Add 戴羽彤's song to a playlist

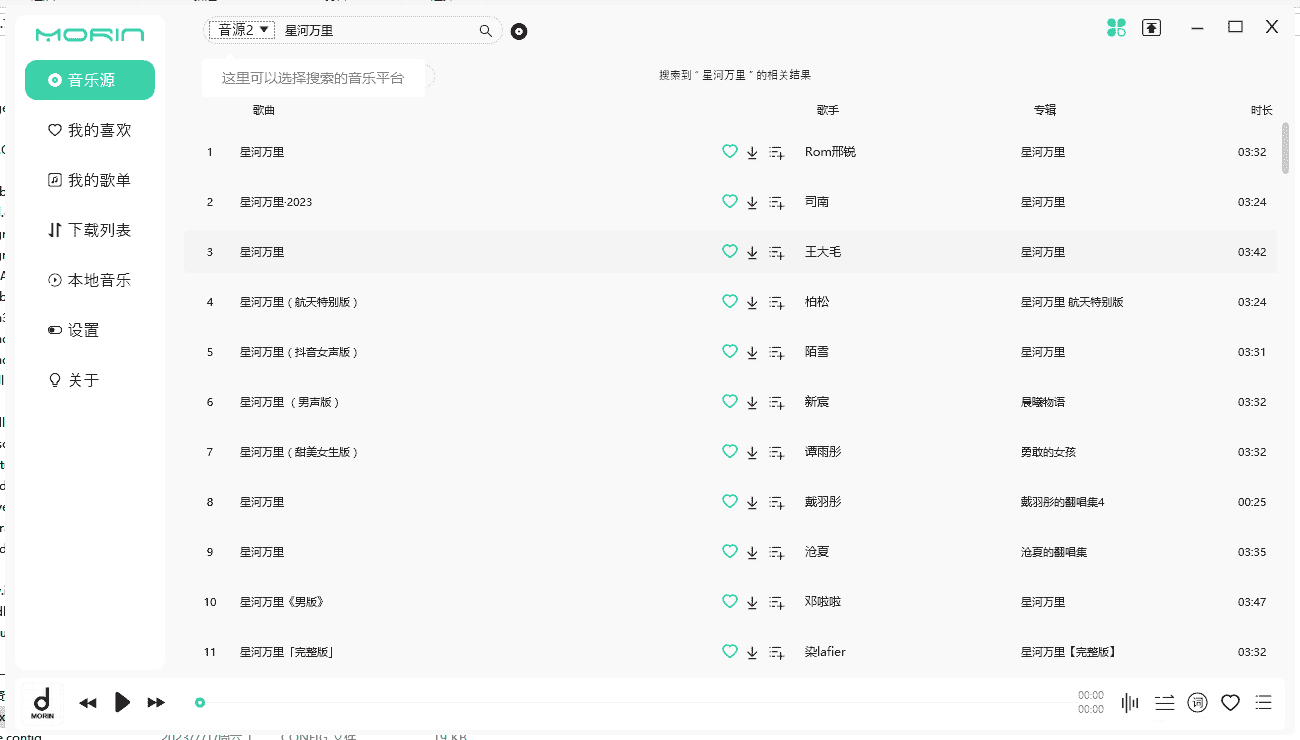[776, 502]
